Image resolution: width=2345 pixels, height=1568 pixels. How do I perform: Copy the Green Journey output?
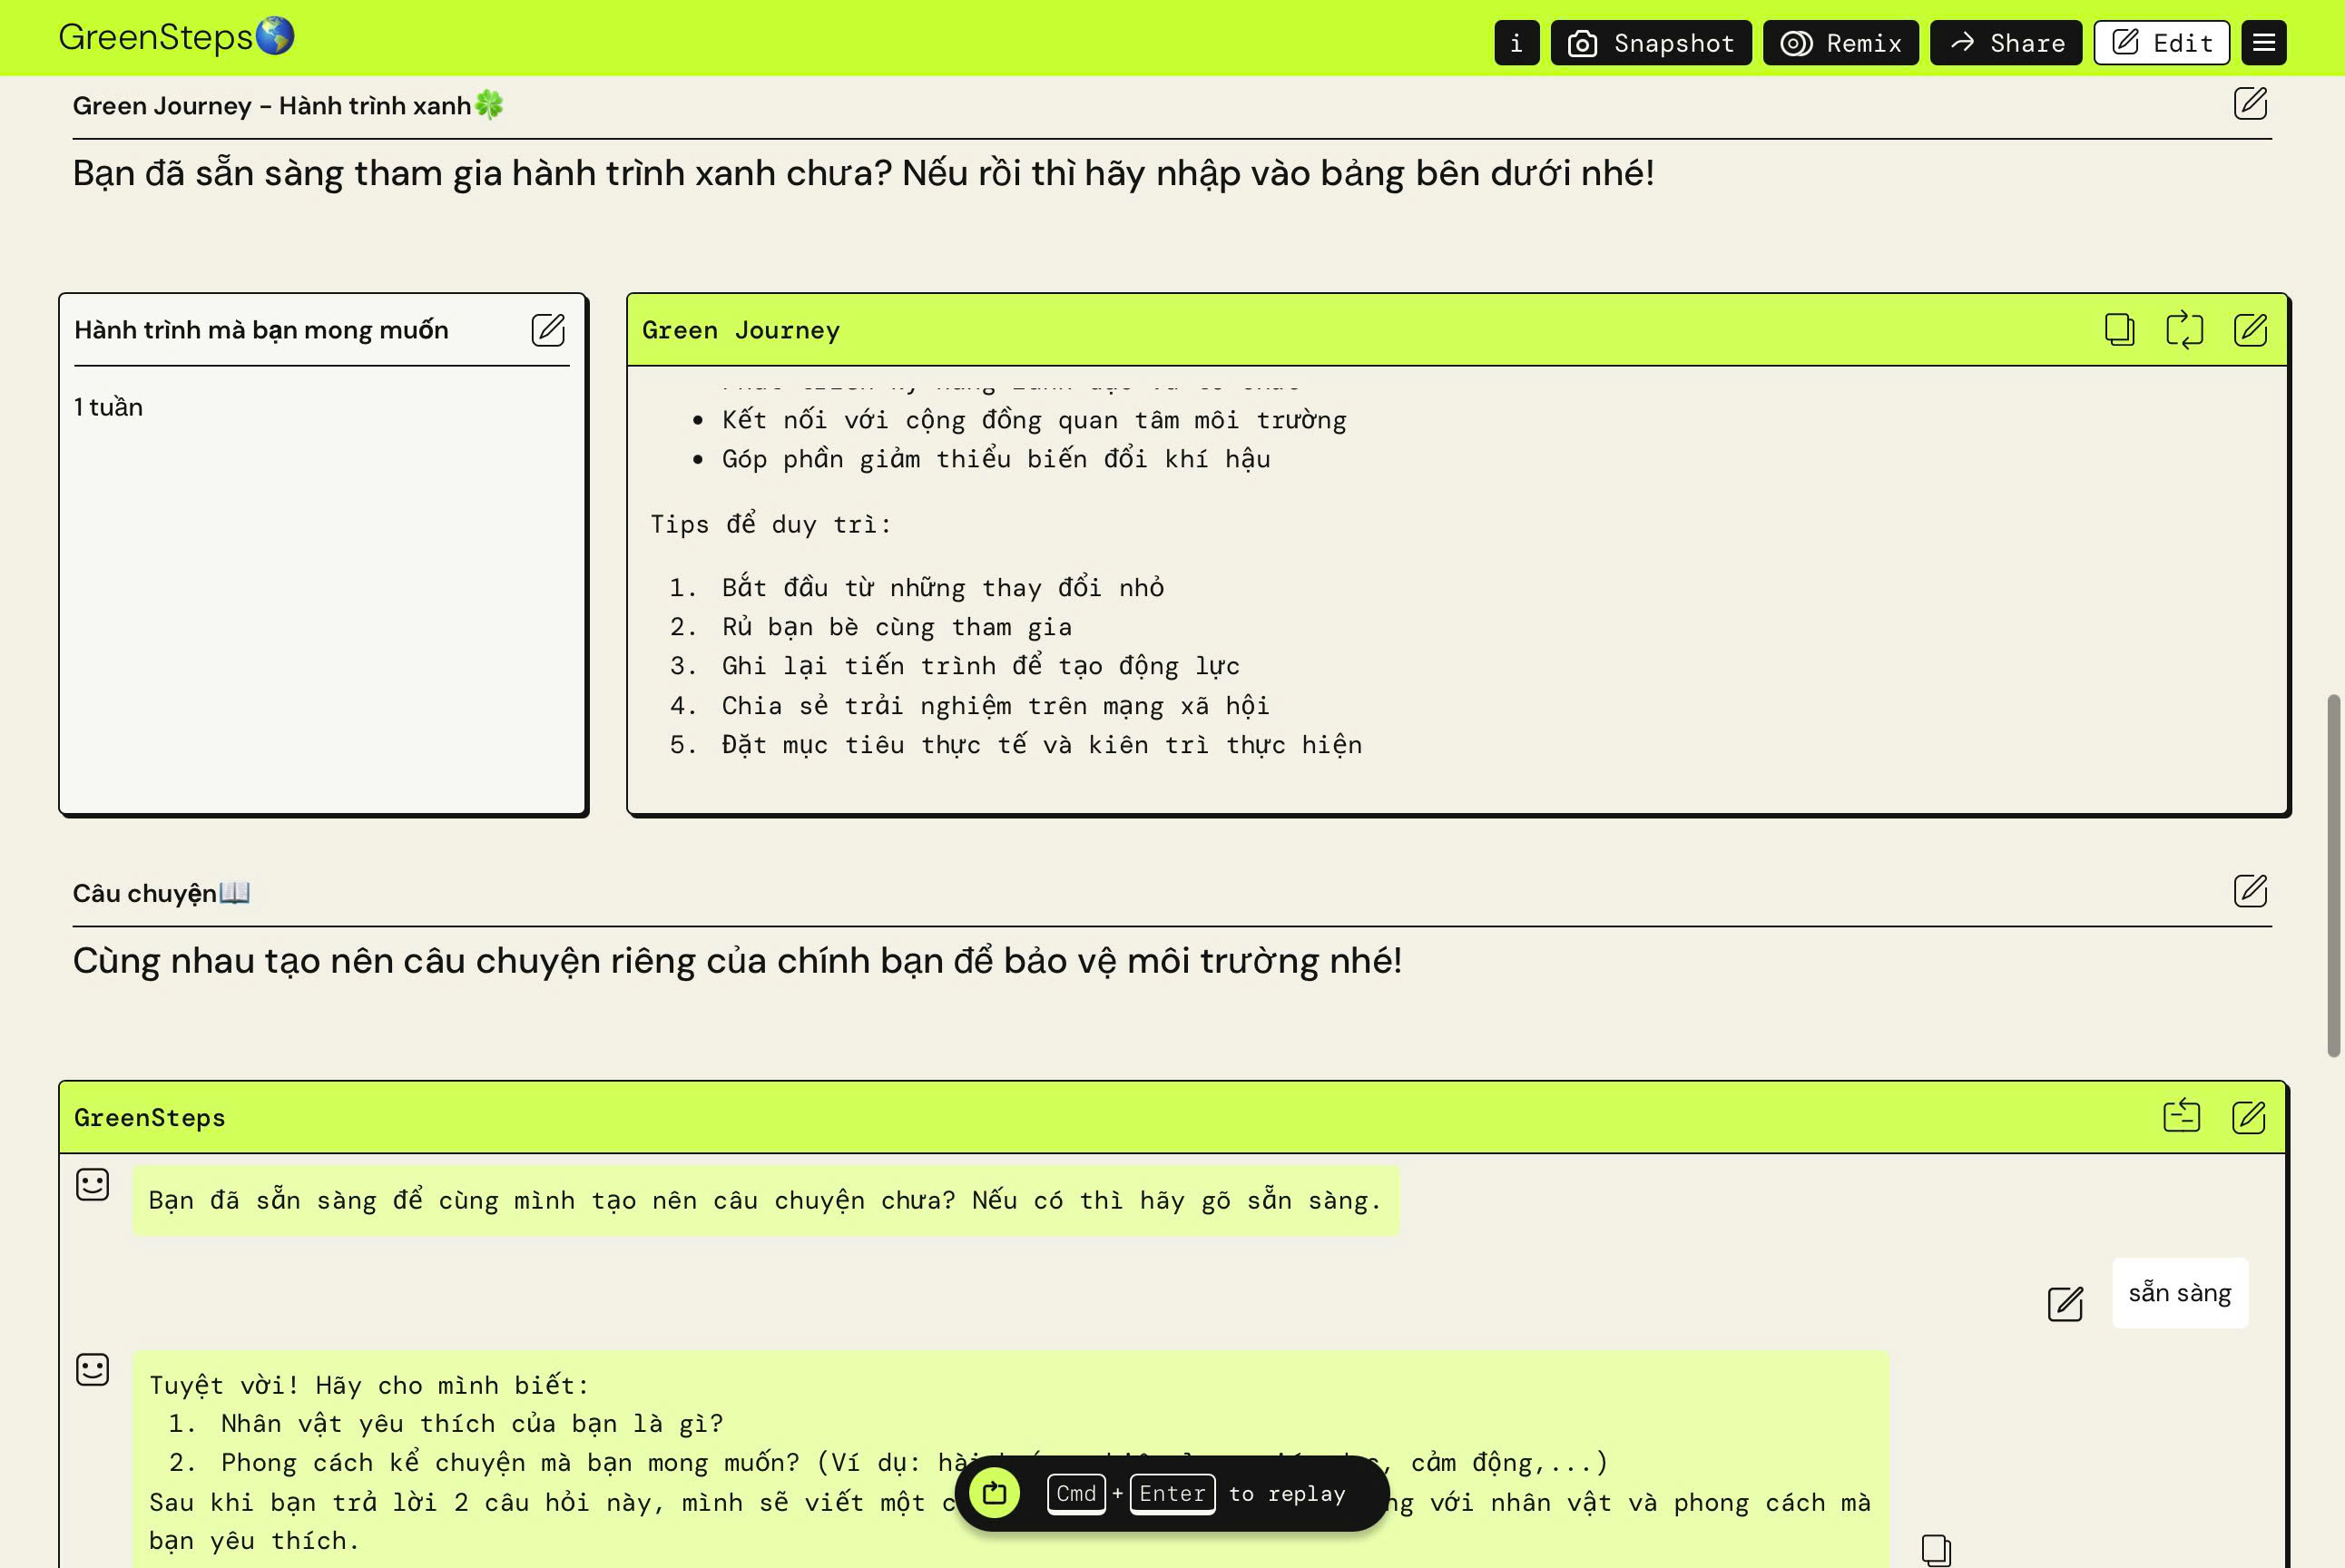(x=2119, y=329)
